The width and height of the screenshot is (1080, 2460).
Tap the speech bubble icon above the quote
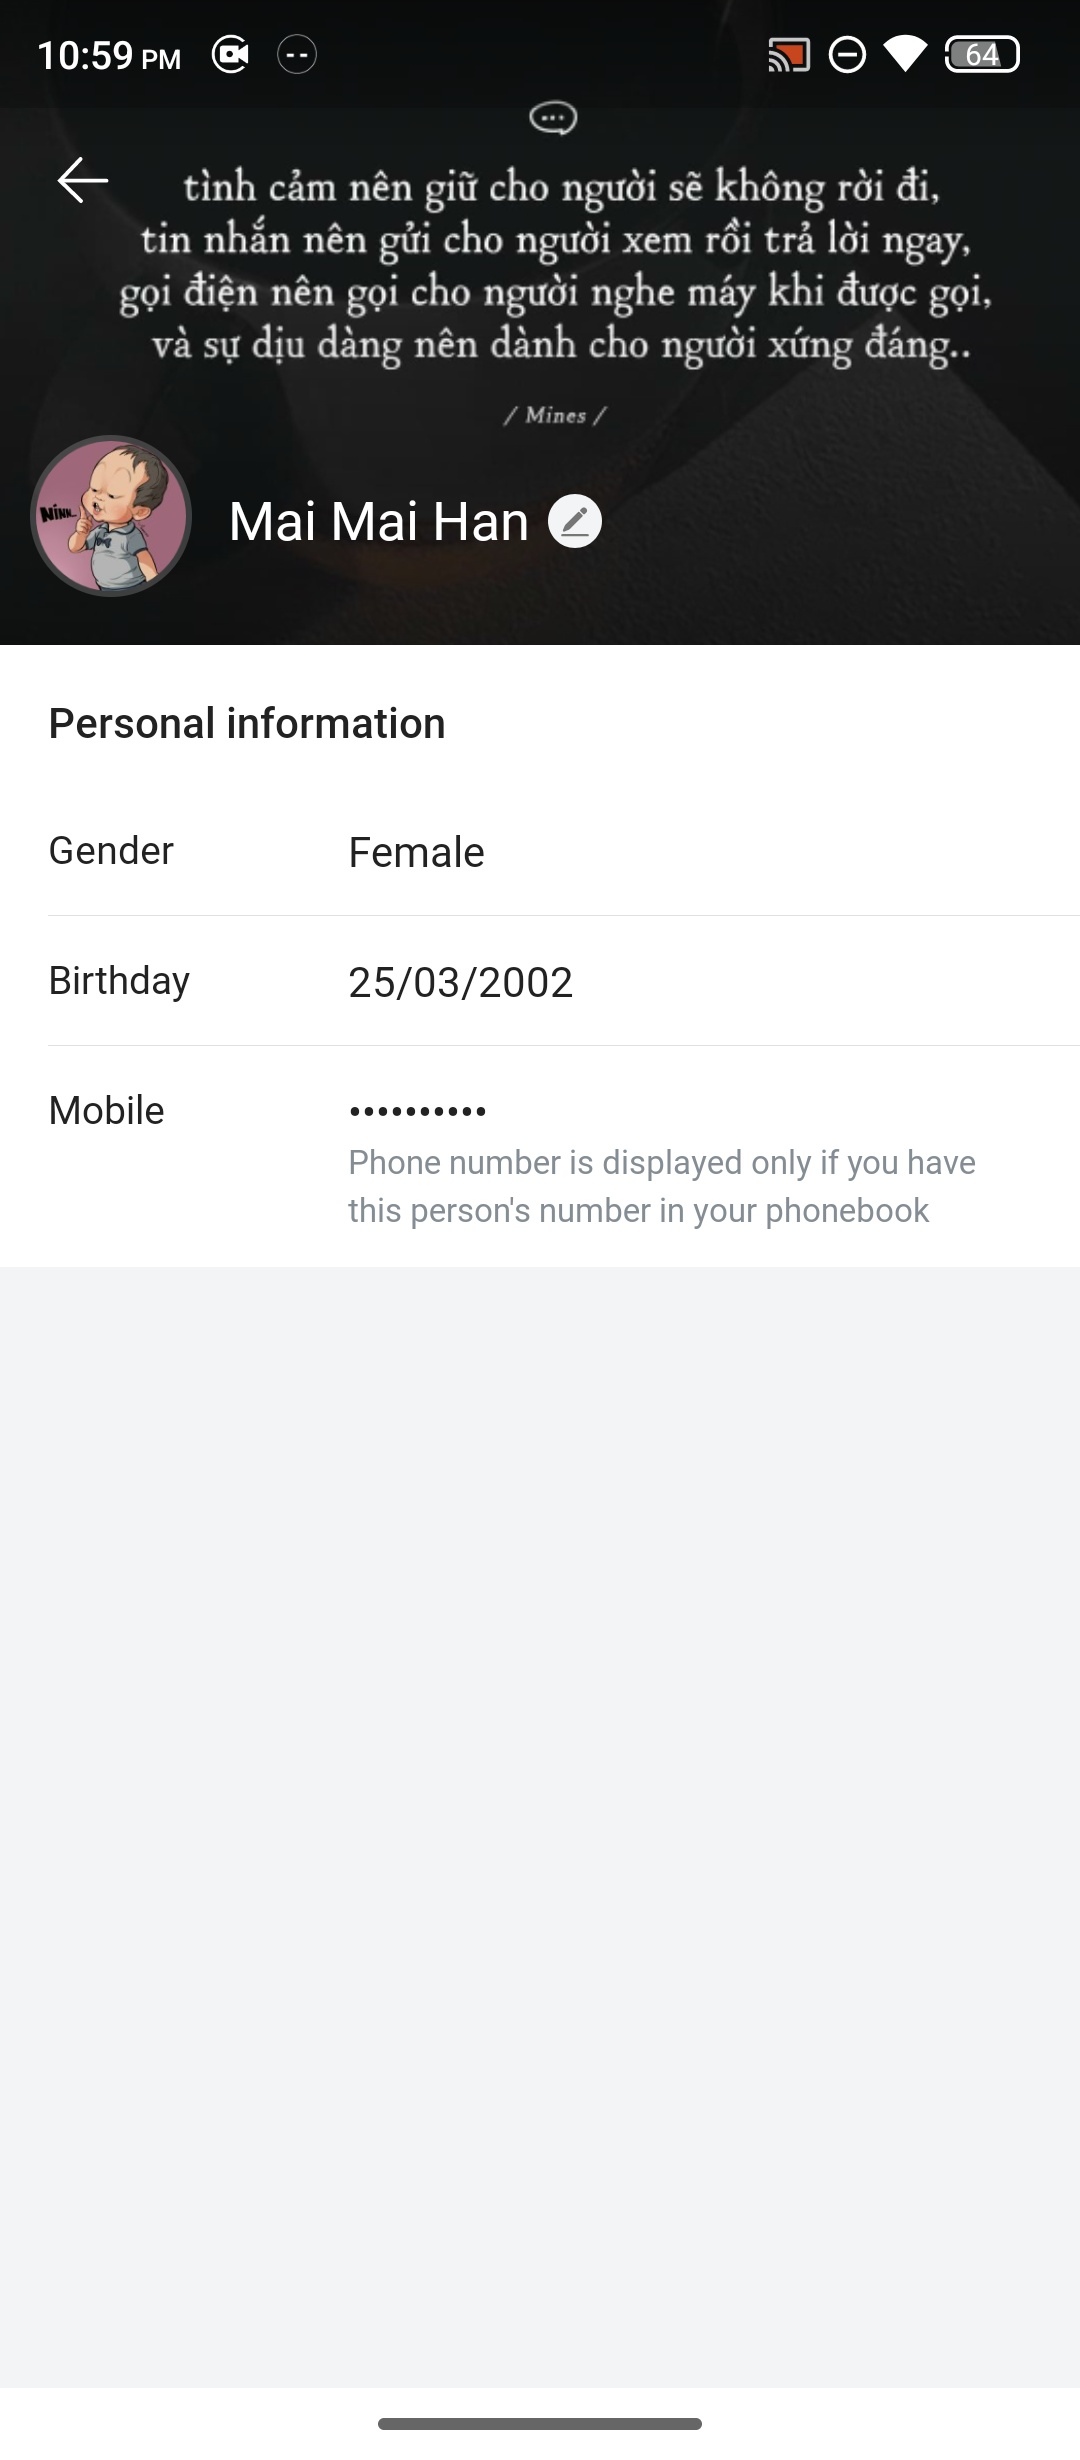553,118
